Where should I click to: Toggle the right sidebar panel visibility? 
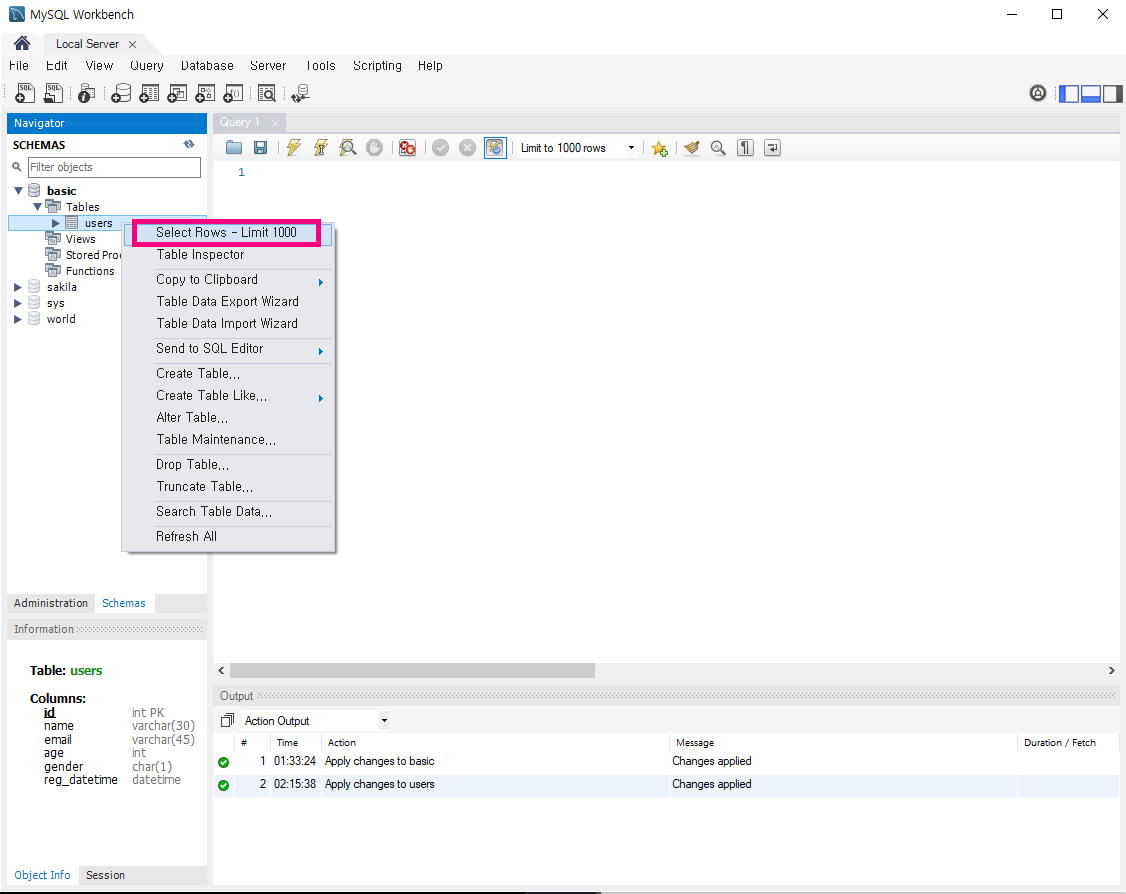(x=1112, y=93)
